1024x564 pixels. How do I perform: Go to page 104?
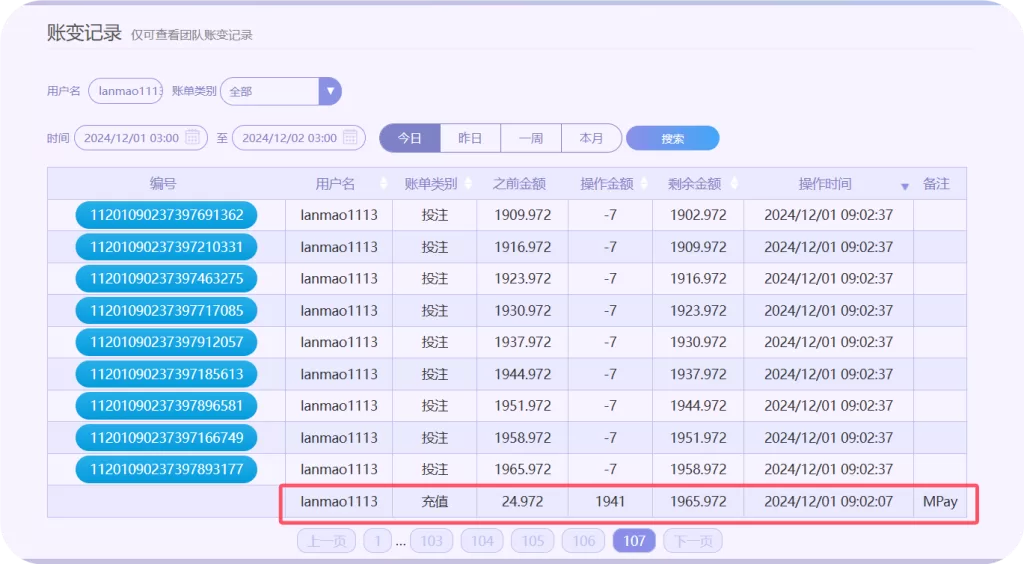(482, 541)
